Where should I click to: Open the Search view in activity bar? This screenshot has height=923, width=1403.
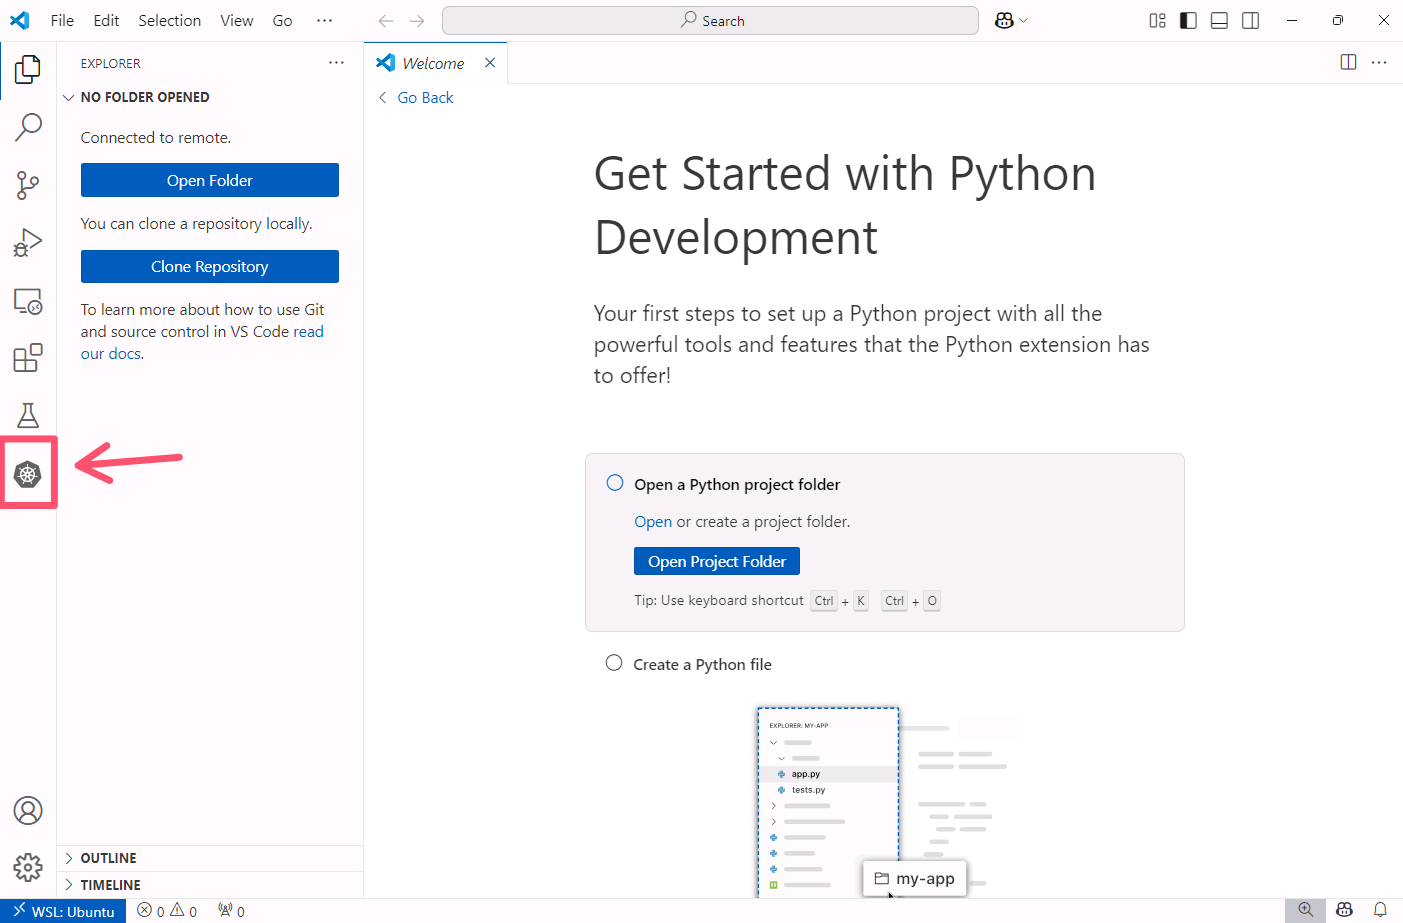[28, 127]
